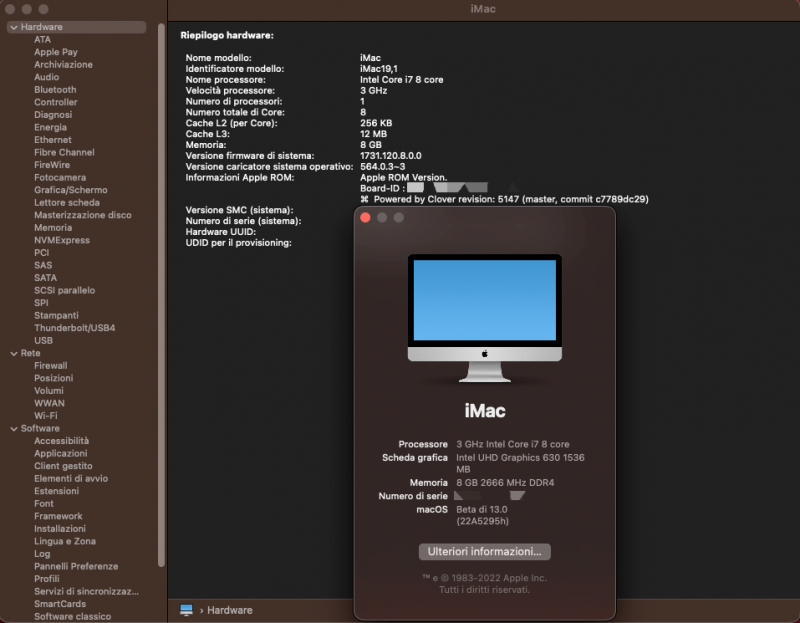Open Applicazioni under Software
Screen dimensions: 800x623
pyautogui.click(x=61, y=453)
